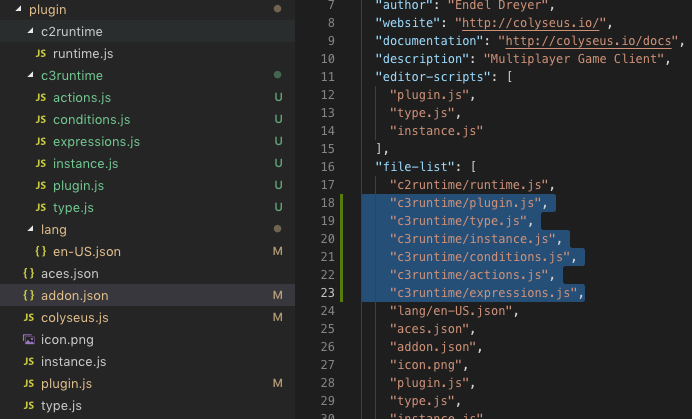Screen dimensions: 692x419
Task: Select addon.json in explorer
Action: [75, 295]
